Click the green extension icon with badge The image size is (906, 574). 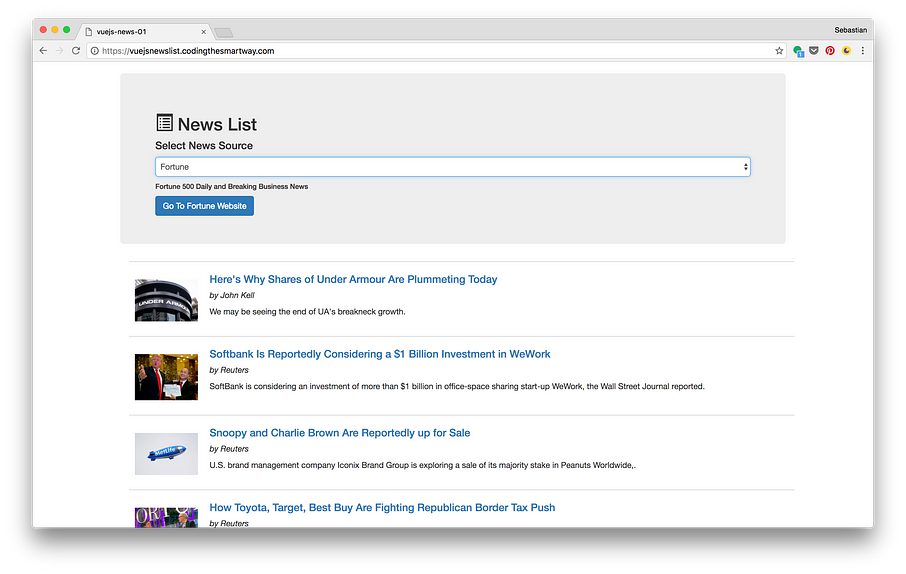(x=798, y=51)
